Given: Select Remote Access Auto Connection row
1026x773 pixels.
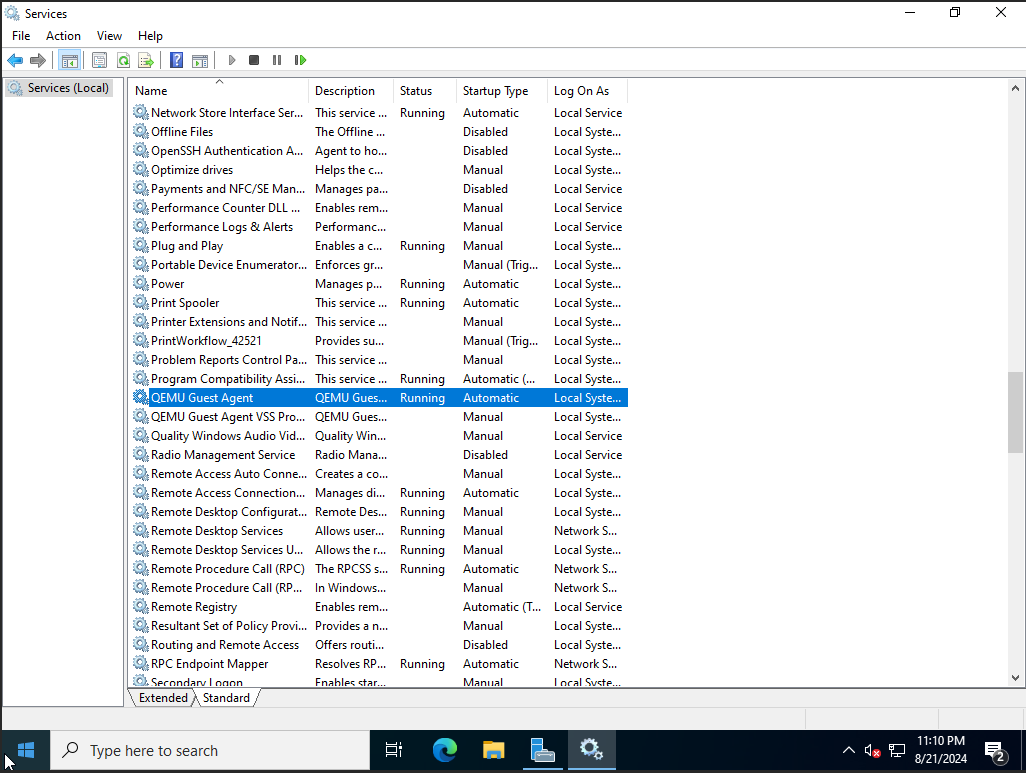Looking at the screenshot, I should pos(380,473).
